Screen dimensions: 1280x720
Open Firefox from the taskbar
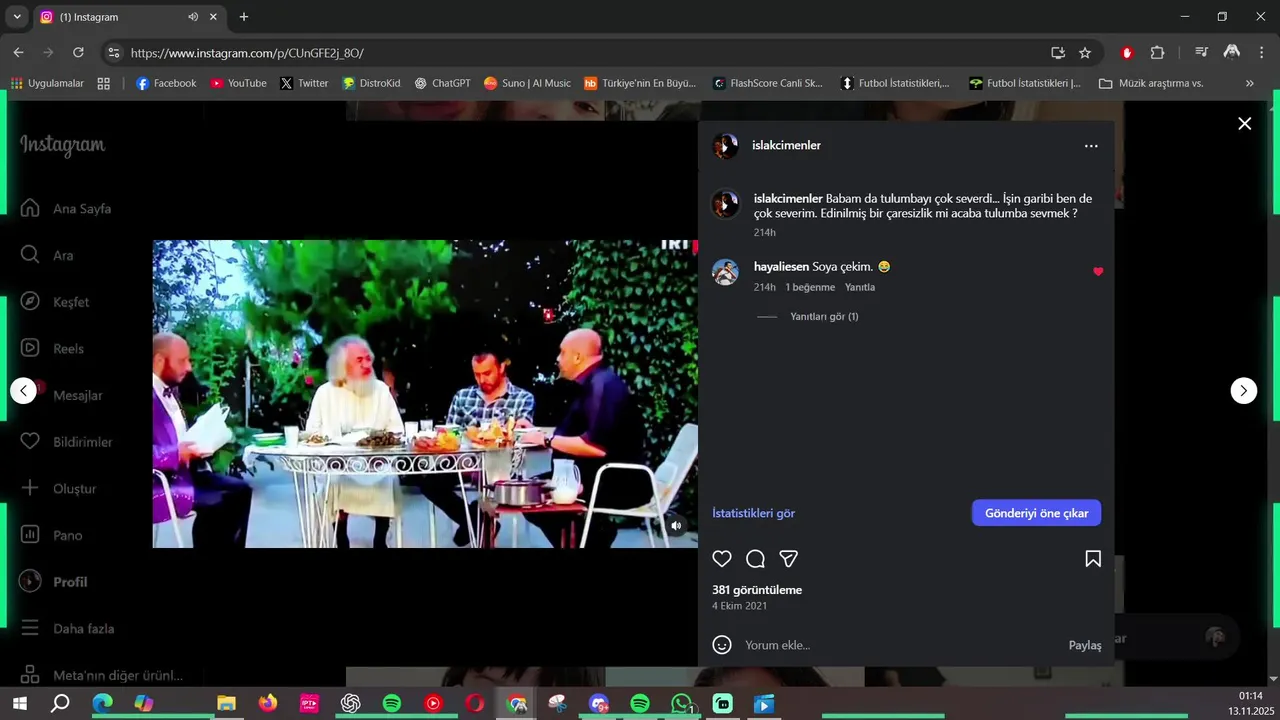(x=268, y=704)
